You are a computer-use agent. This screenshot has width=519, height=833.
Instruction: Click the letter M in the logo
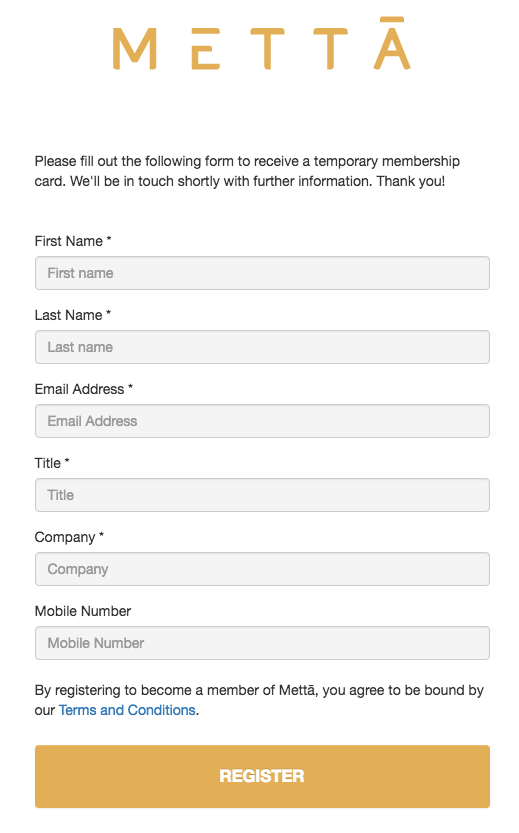tap(134, 49)
